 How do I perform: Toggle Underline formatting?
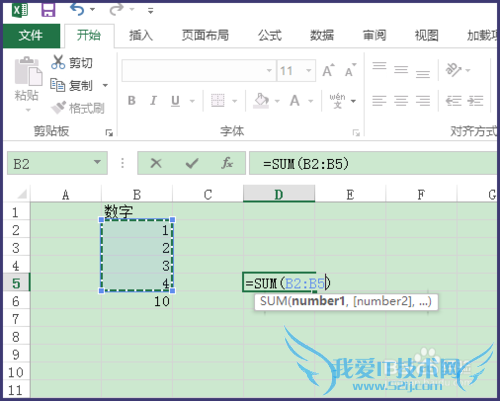click(175, 101)
